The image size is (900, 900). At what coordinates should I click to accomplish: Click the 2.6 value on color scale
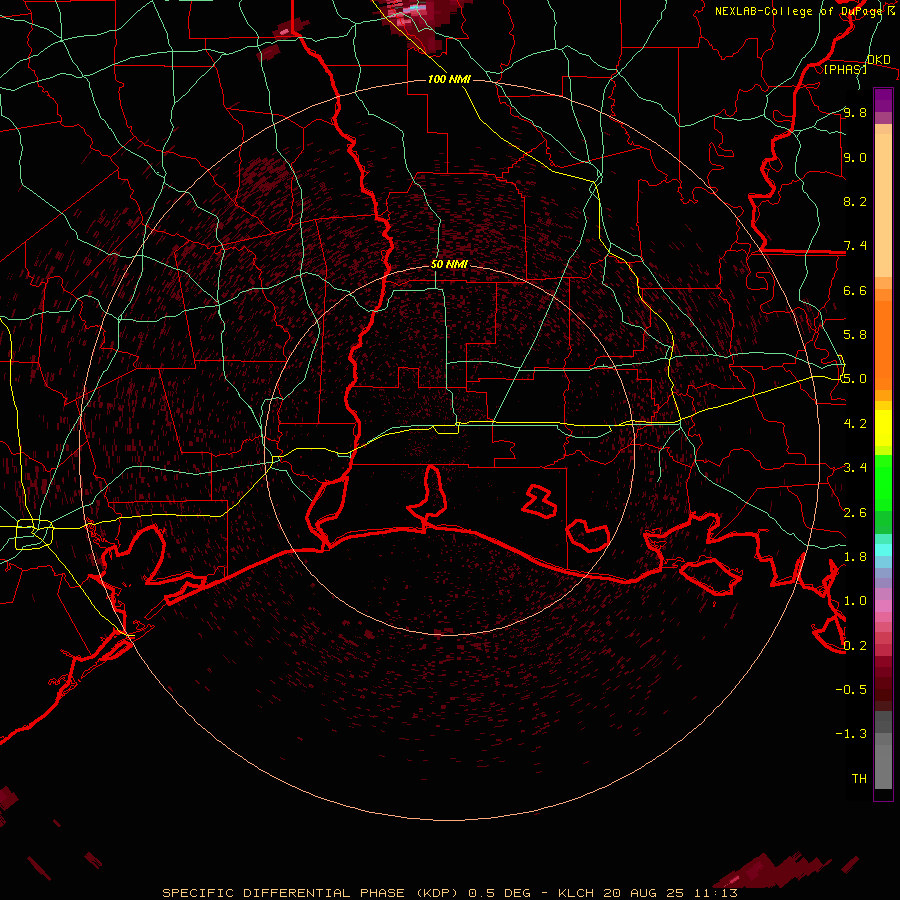(855, 512)
